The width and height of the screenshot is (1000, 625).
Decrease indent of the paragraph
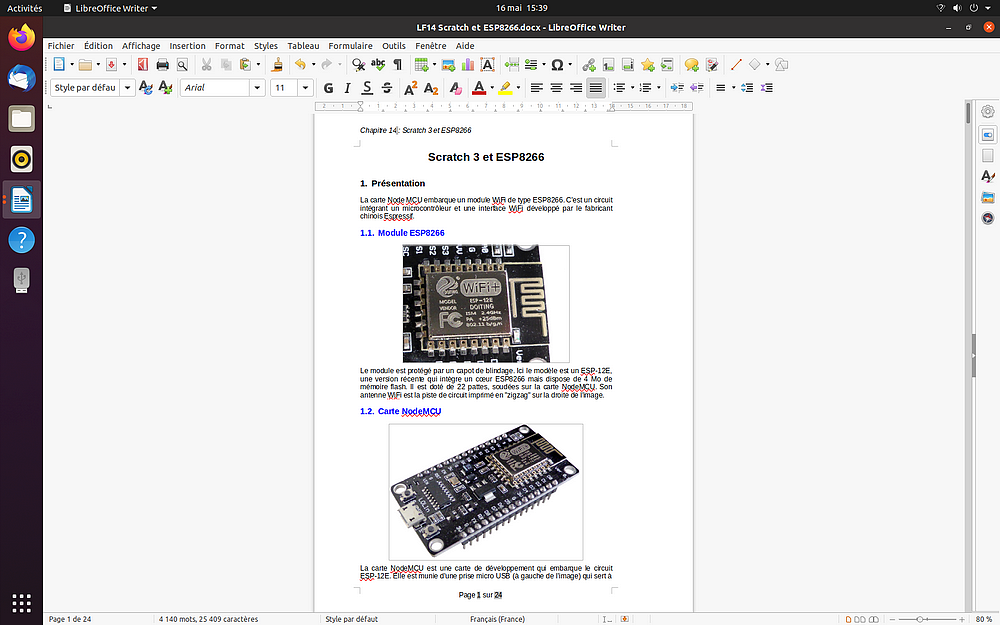[697, 87]
